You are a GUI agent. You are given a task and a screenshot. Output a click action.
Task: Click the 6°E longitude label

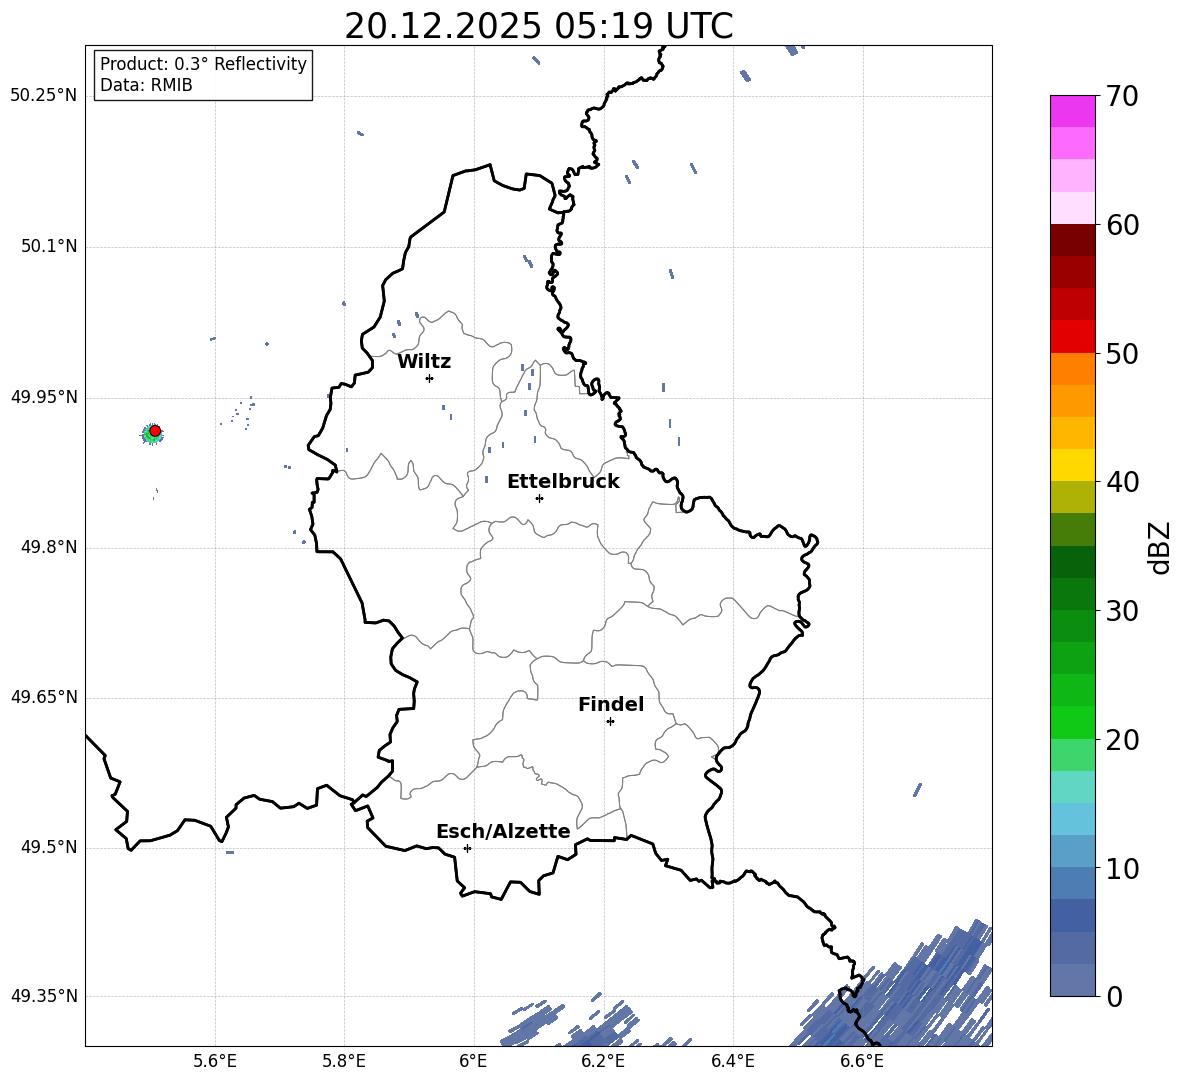(473, 1062)
